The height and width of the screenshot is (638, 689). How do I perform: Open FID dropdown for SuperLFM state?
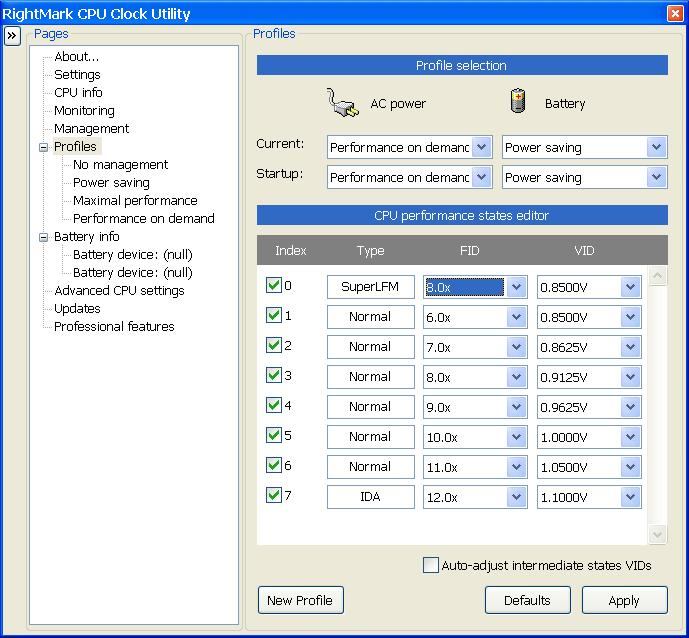pos(516,287)
